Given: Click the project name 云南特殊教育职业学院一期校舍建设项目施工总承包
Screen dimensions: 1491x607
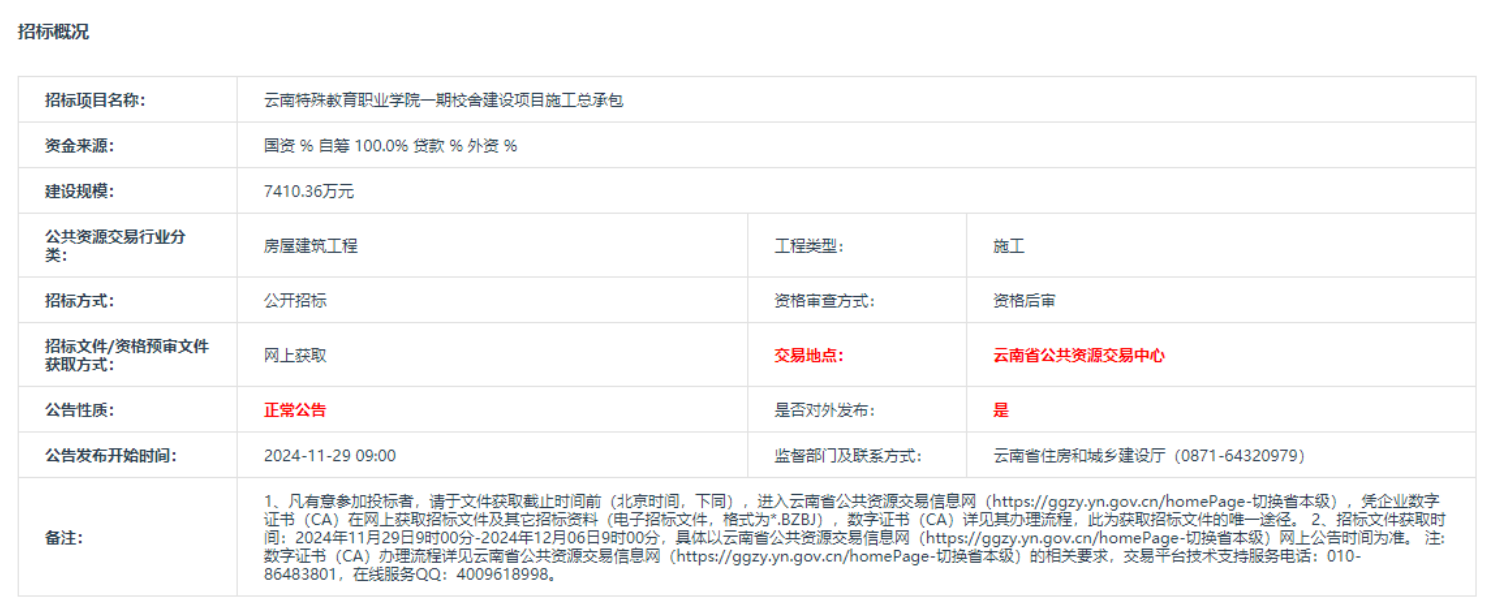Looking at the screenshot, I should pos(443,100).
